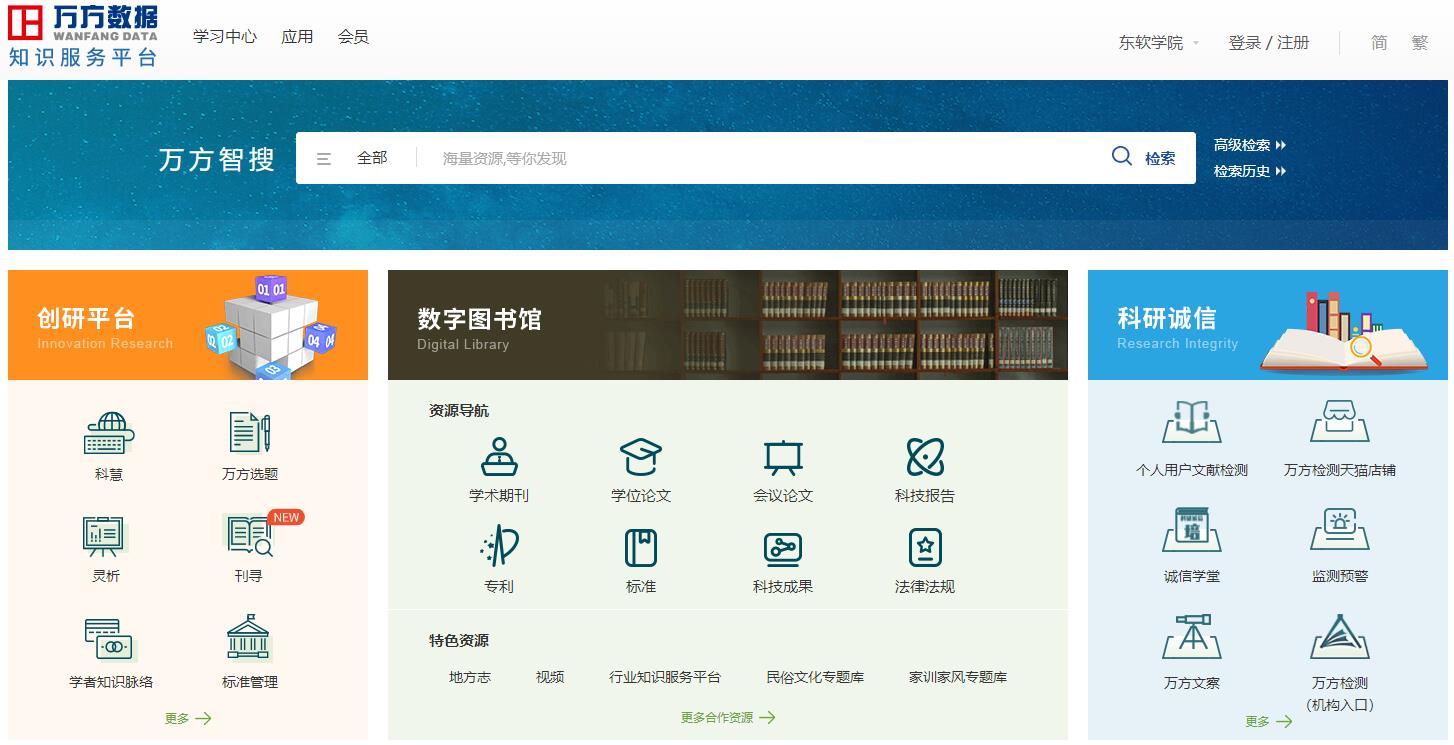Open the 专利 patent icon
The image size is (1454, 745).
499,548
